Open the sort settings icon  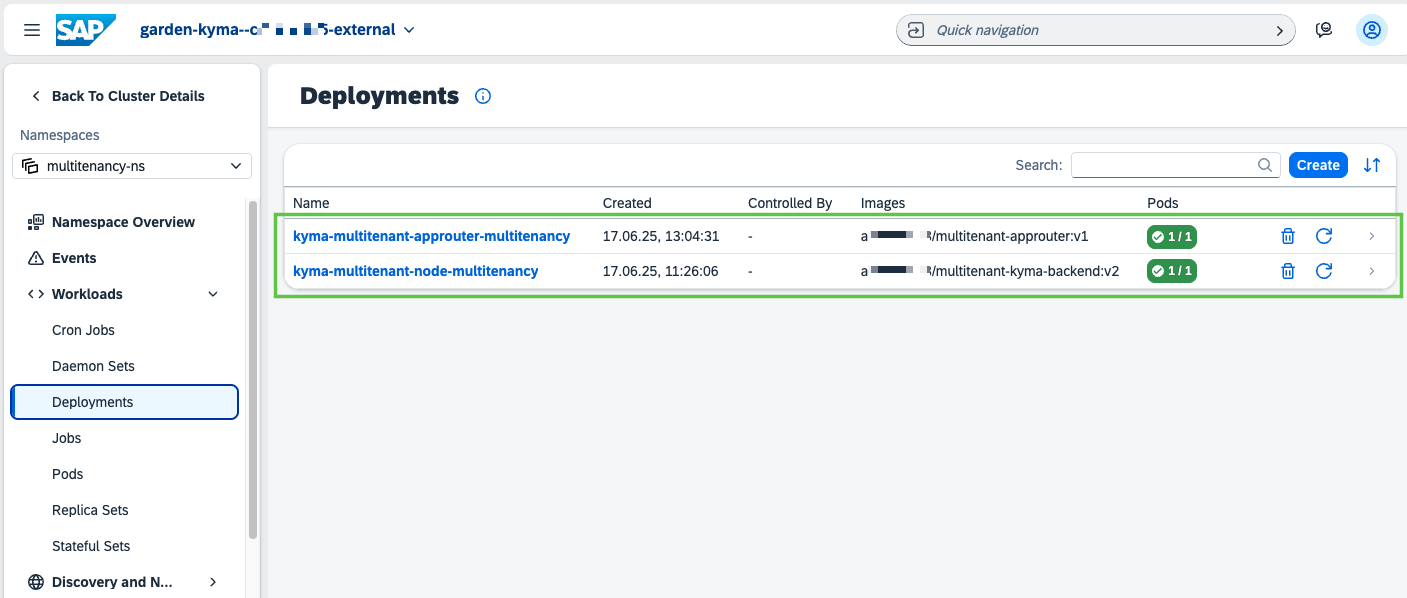pos(1372,165)
